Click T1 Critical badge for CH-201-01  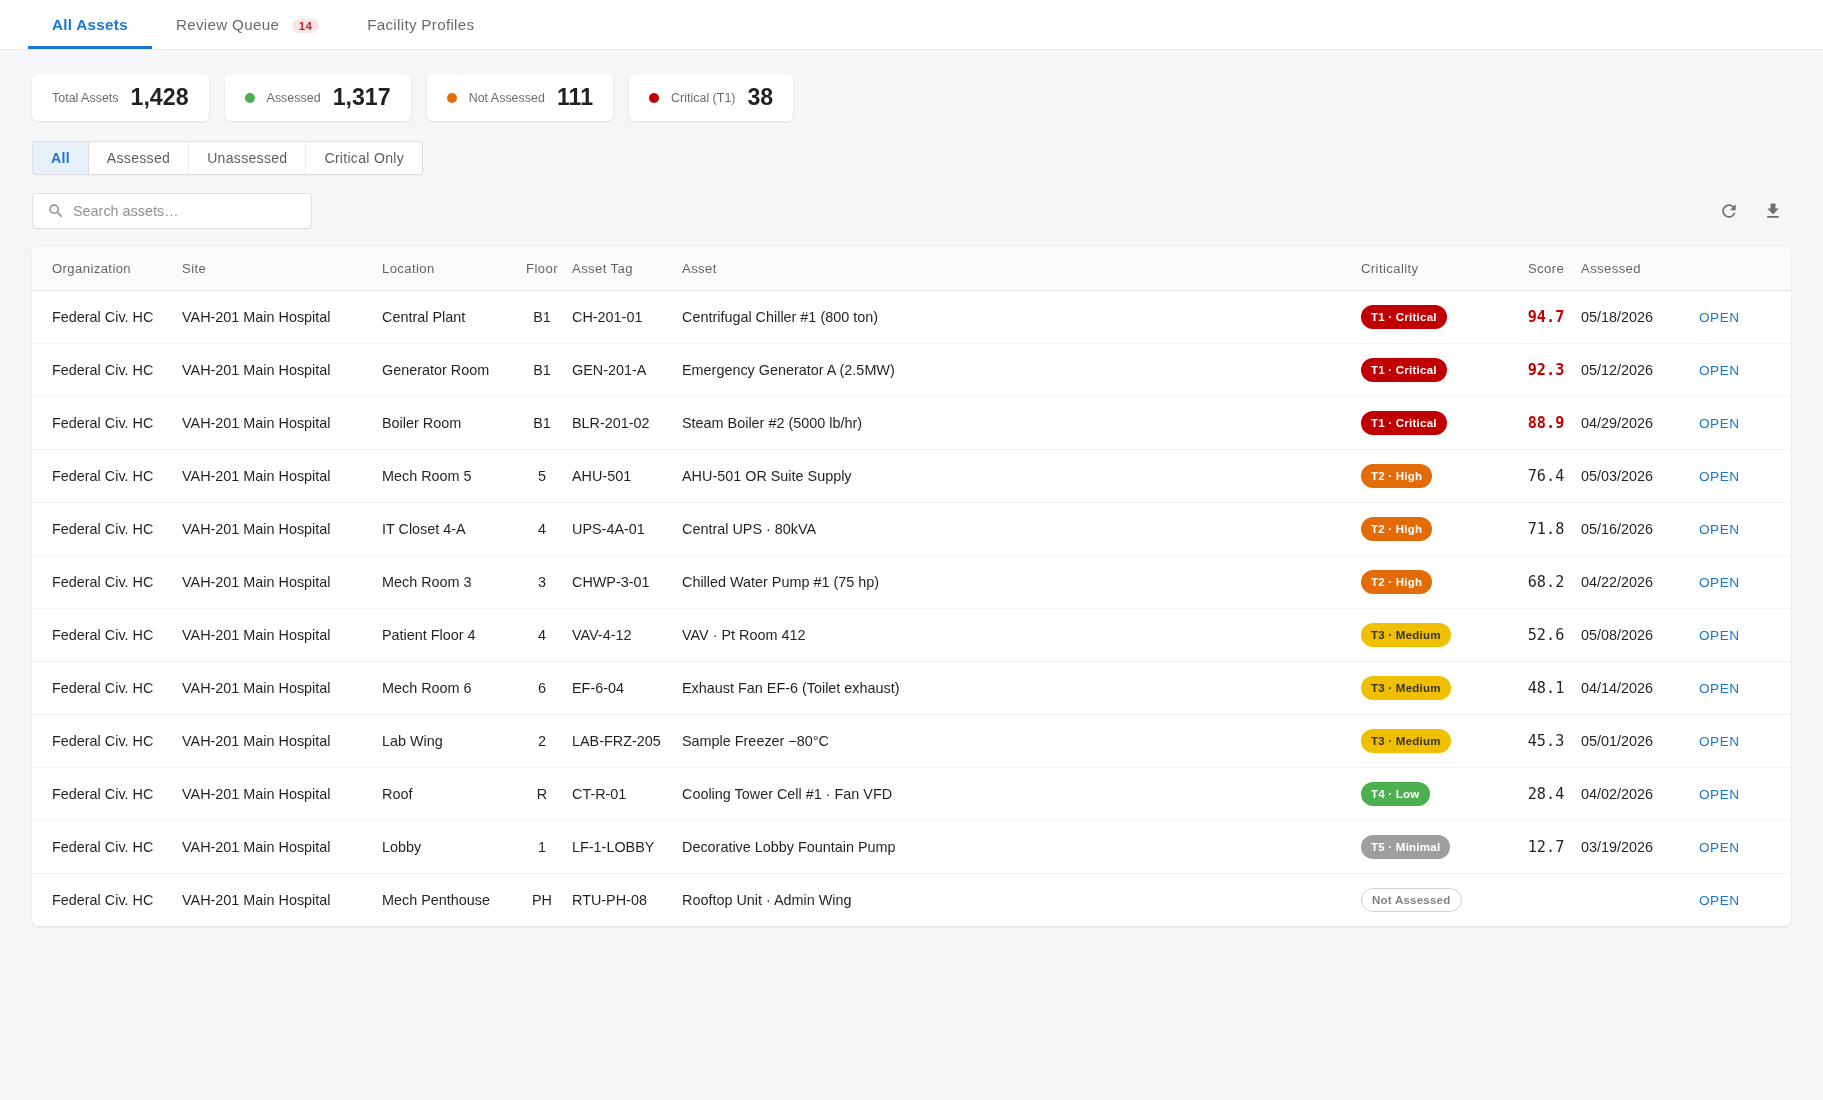(1404, 317)
